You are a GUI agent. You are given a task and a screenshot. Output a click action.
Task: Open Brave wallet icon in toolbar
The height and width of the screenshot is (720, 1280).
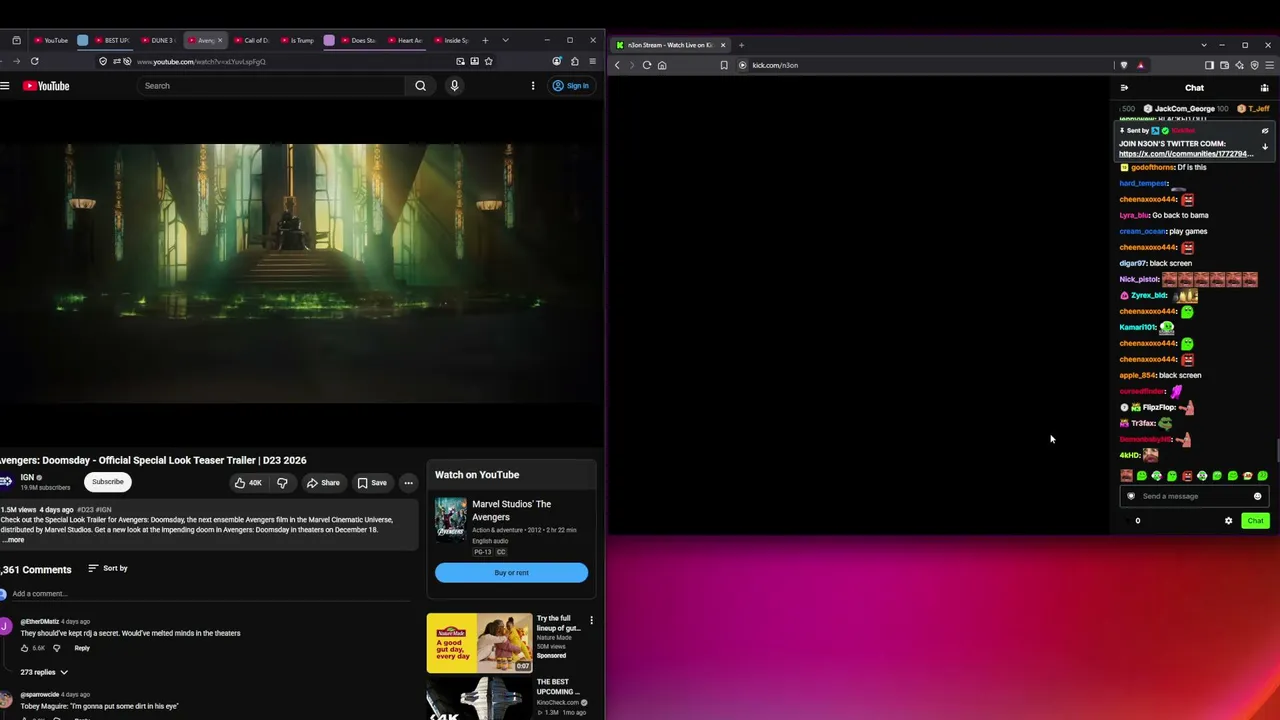point(1224,65)
